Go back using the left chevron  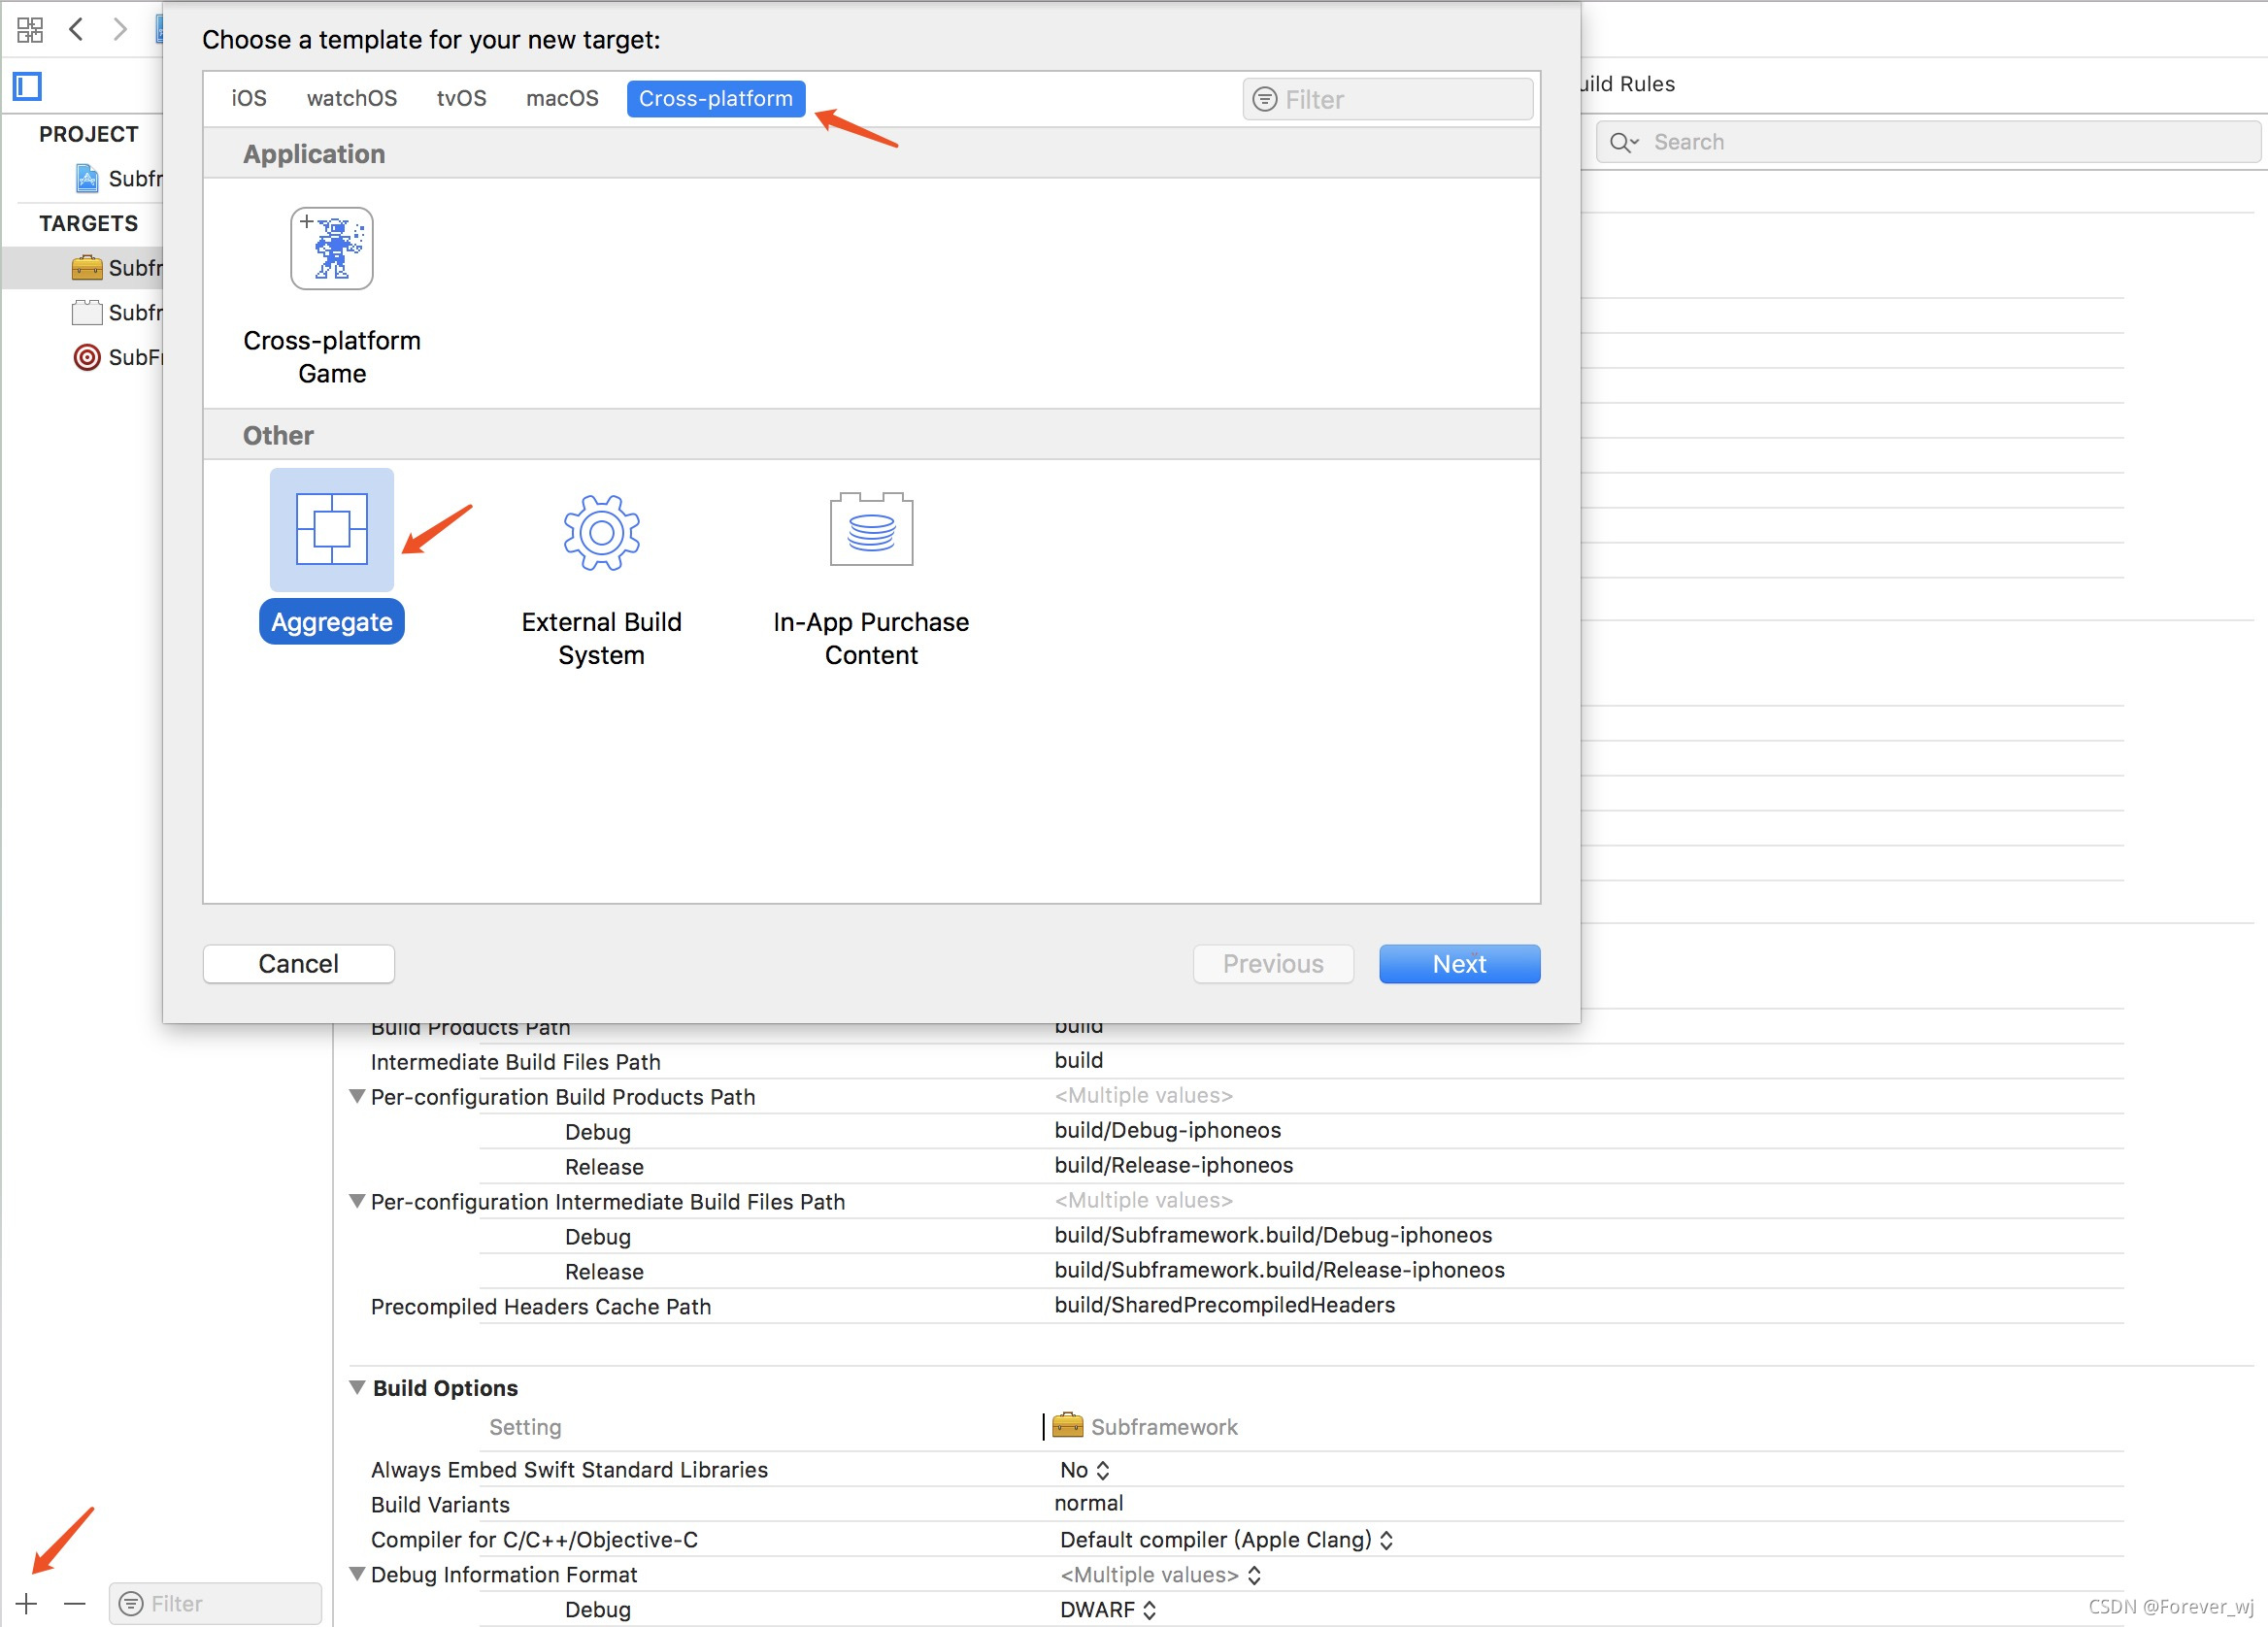point(76,29)
